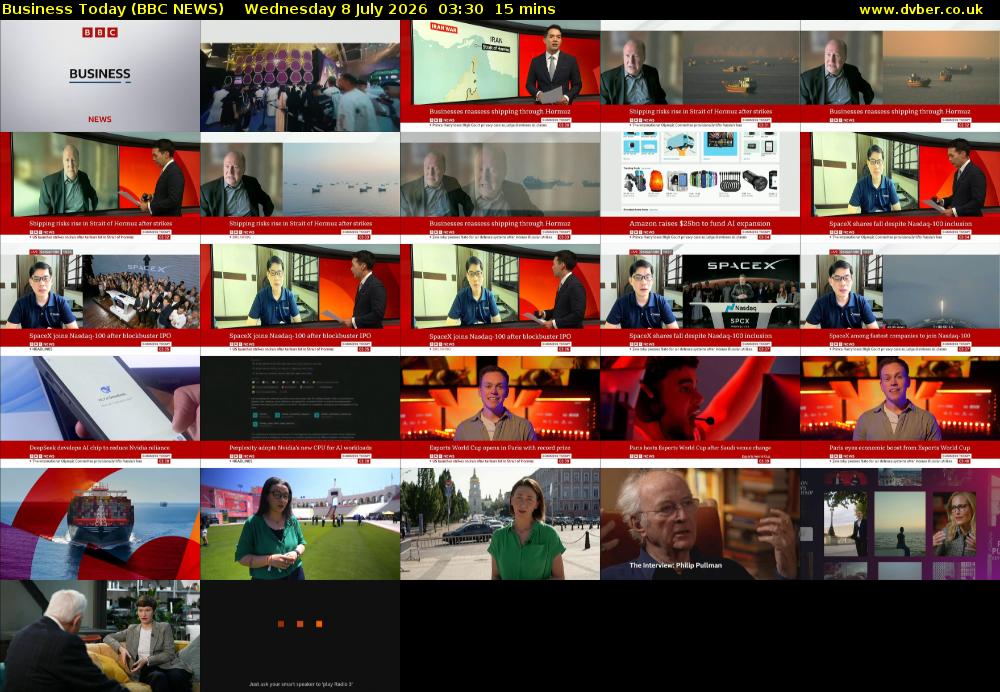Screen dimensions: 1000x692
Task: Select the Esports World Cup opens thumbnail
Action: tap(500, 412)
